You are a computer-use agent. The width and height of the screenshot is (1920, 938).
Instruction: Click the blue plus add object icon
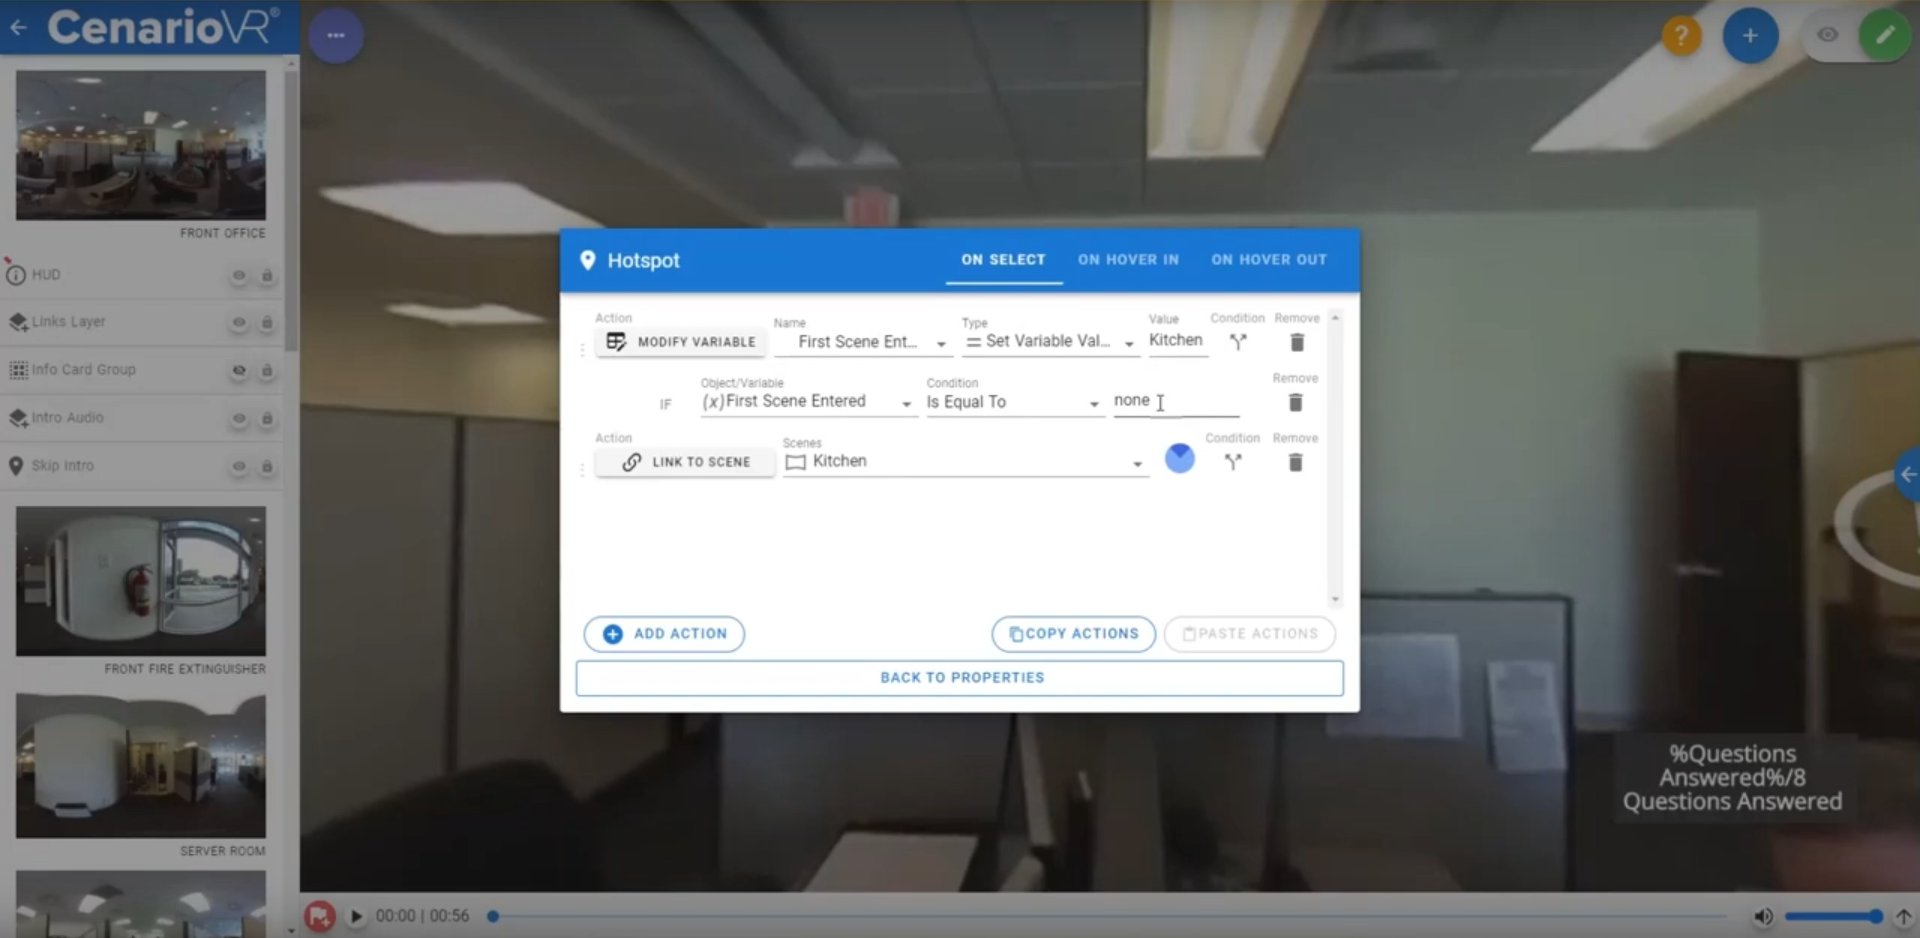pos(1749,37)
